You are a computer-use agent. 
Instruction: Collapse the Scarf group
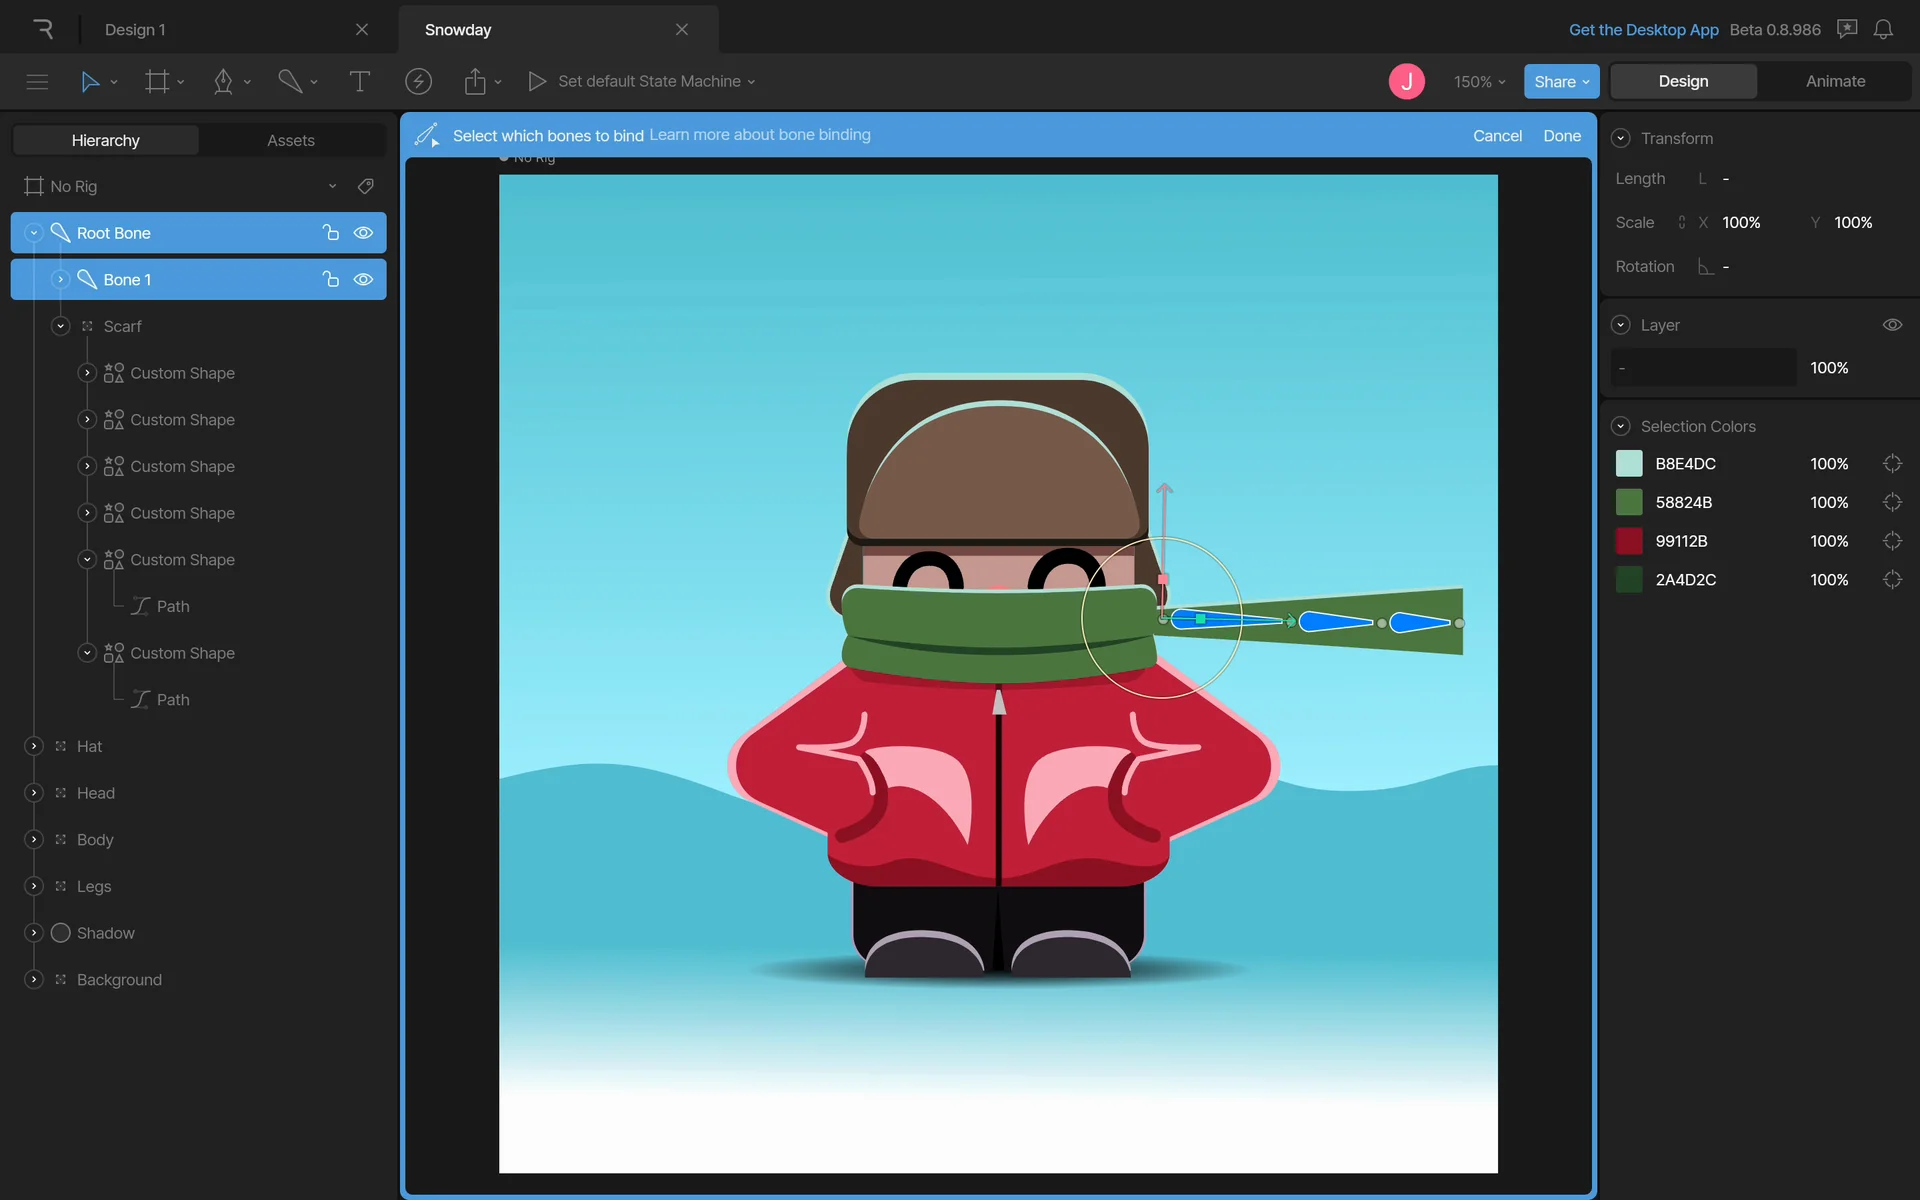pos(61,326)
